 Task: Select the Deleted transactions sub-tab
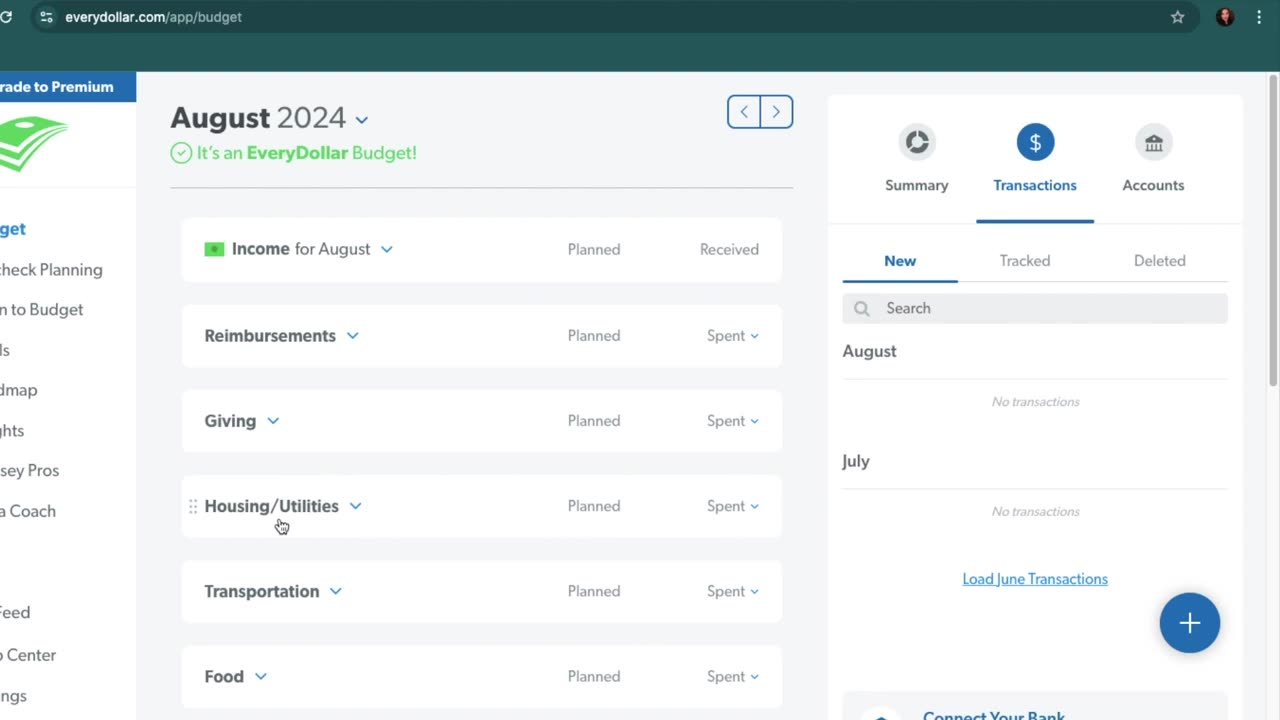(x=1160, y=261)
